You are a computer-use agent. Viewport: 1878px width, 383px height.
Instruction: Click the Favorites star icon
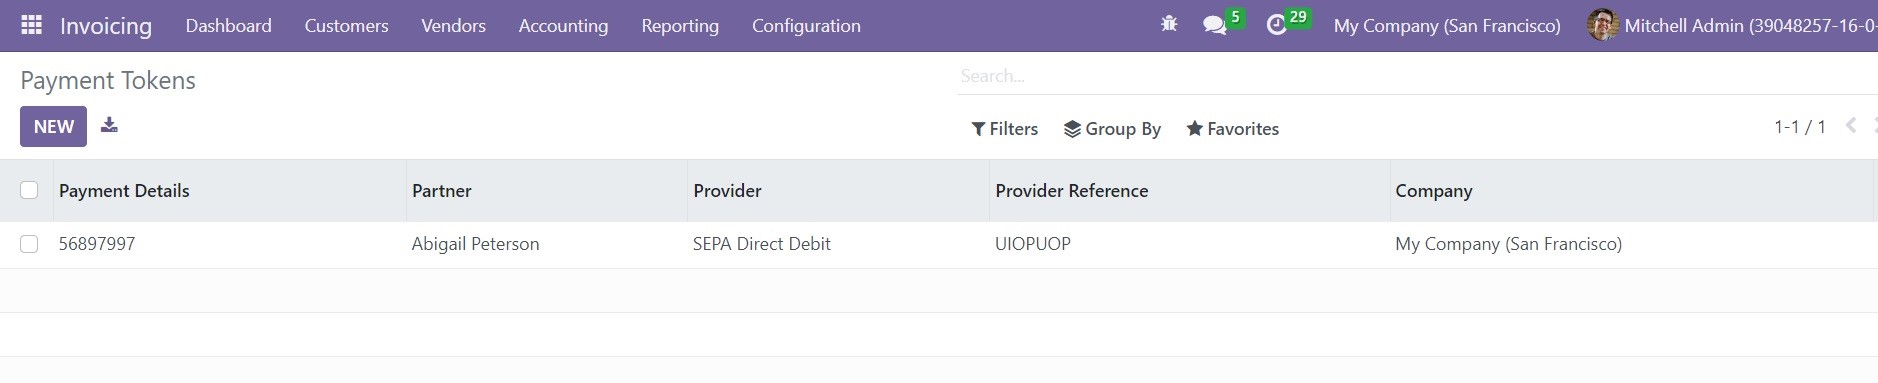click(x=1194, y=128)
